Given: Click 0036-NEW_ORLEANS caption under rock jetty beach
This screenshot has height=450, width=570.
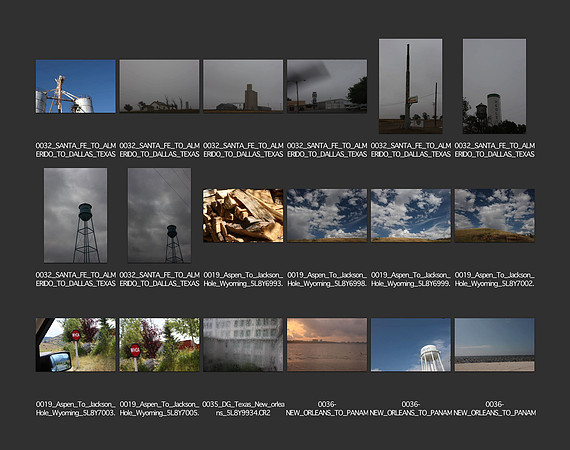Looking at the screenshot, I should 494,409.
